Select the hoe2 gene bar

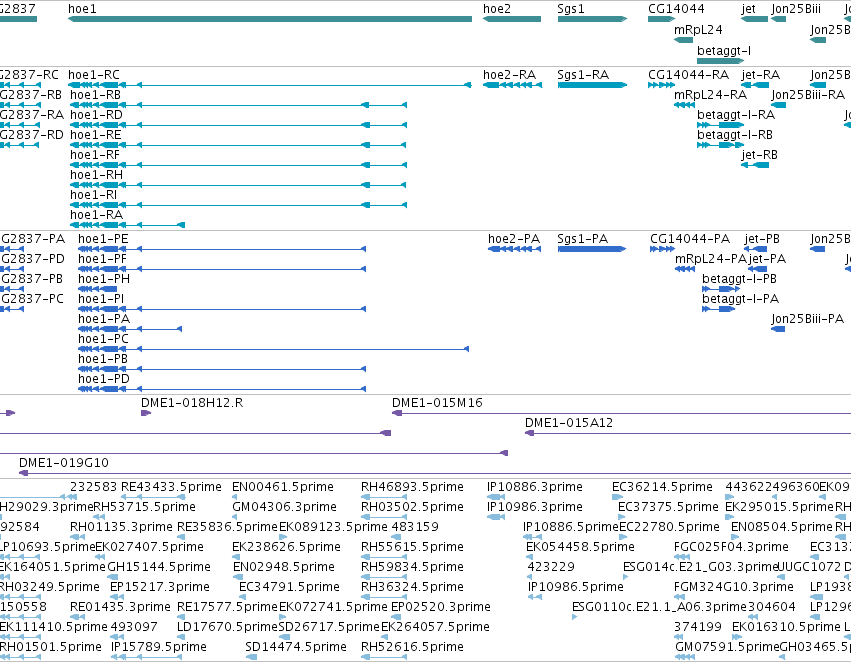[512, 19]
